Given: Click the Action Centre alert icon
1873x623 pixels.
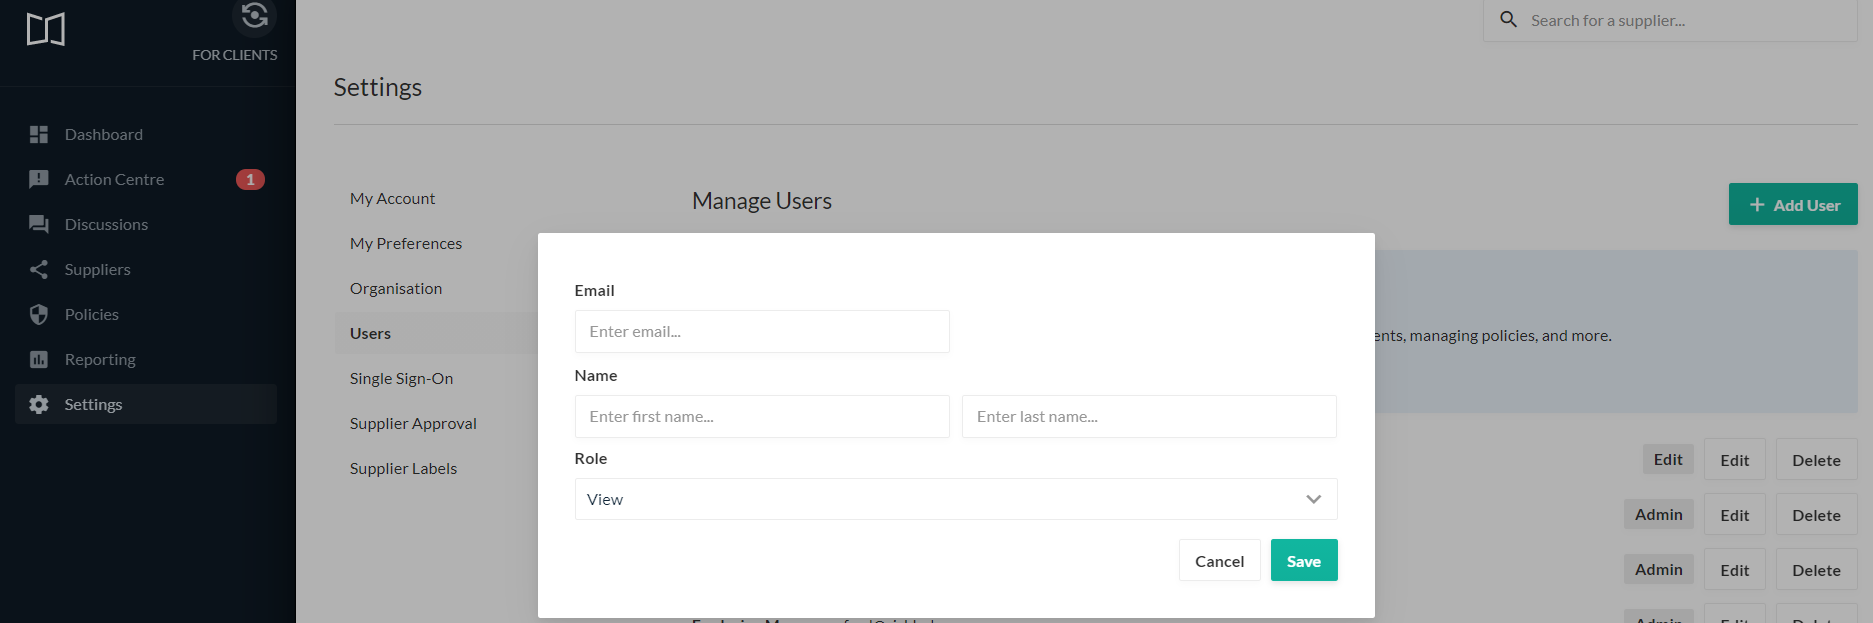Looking at the screenshot, I should [39, 179].
